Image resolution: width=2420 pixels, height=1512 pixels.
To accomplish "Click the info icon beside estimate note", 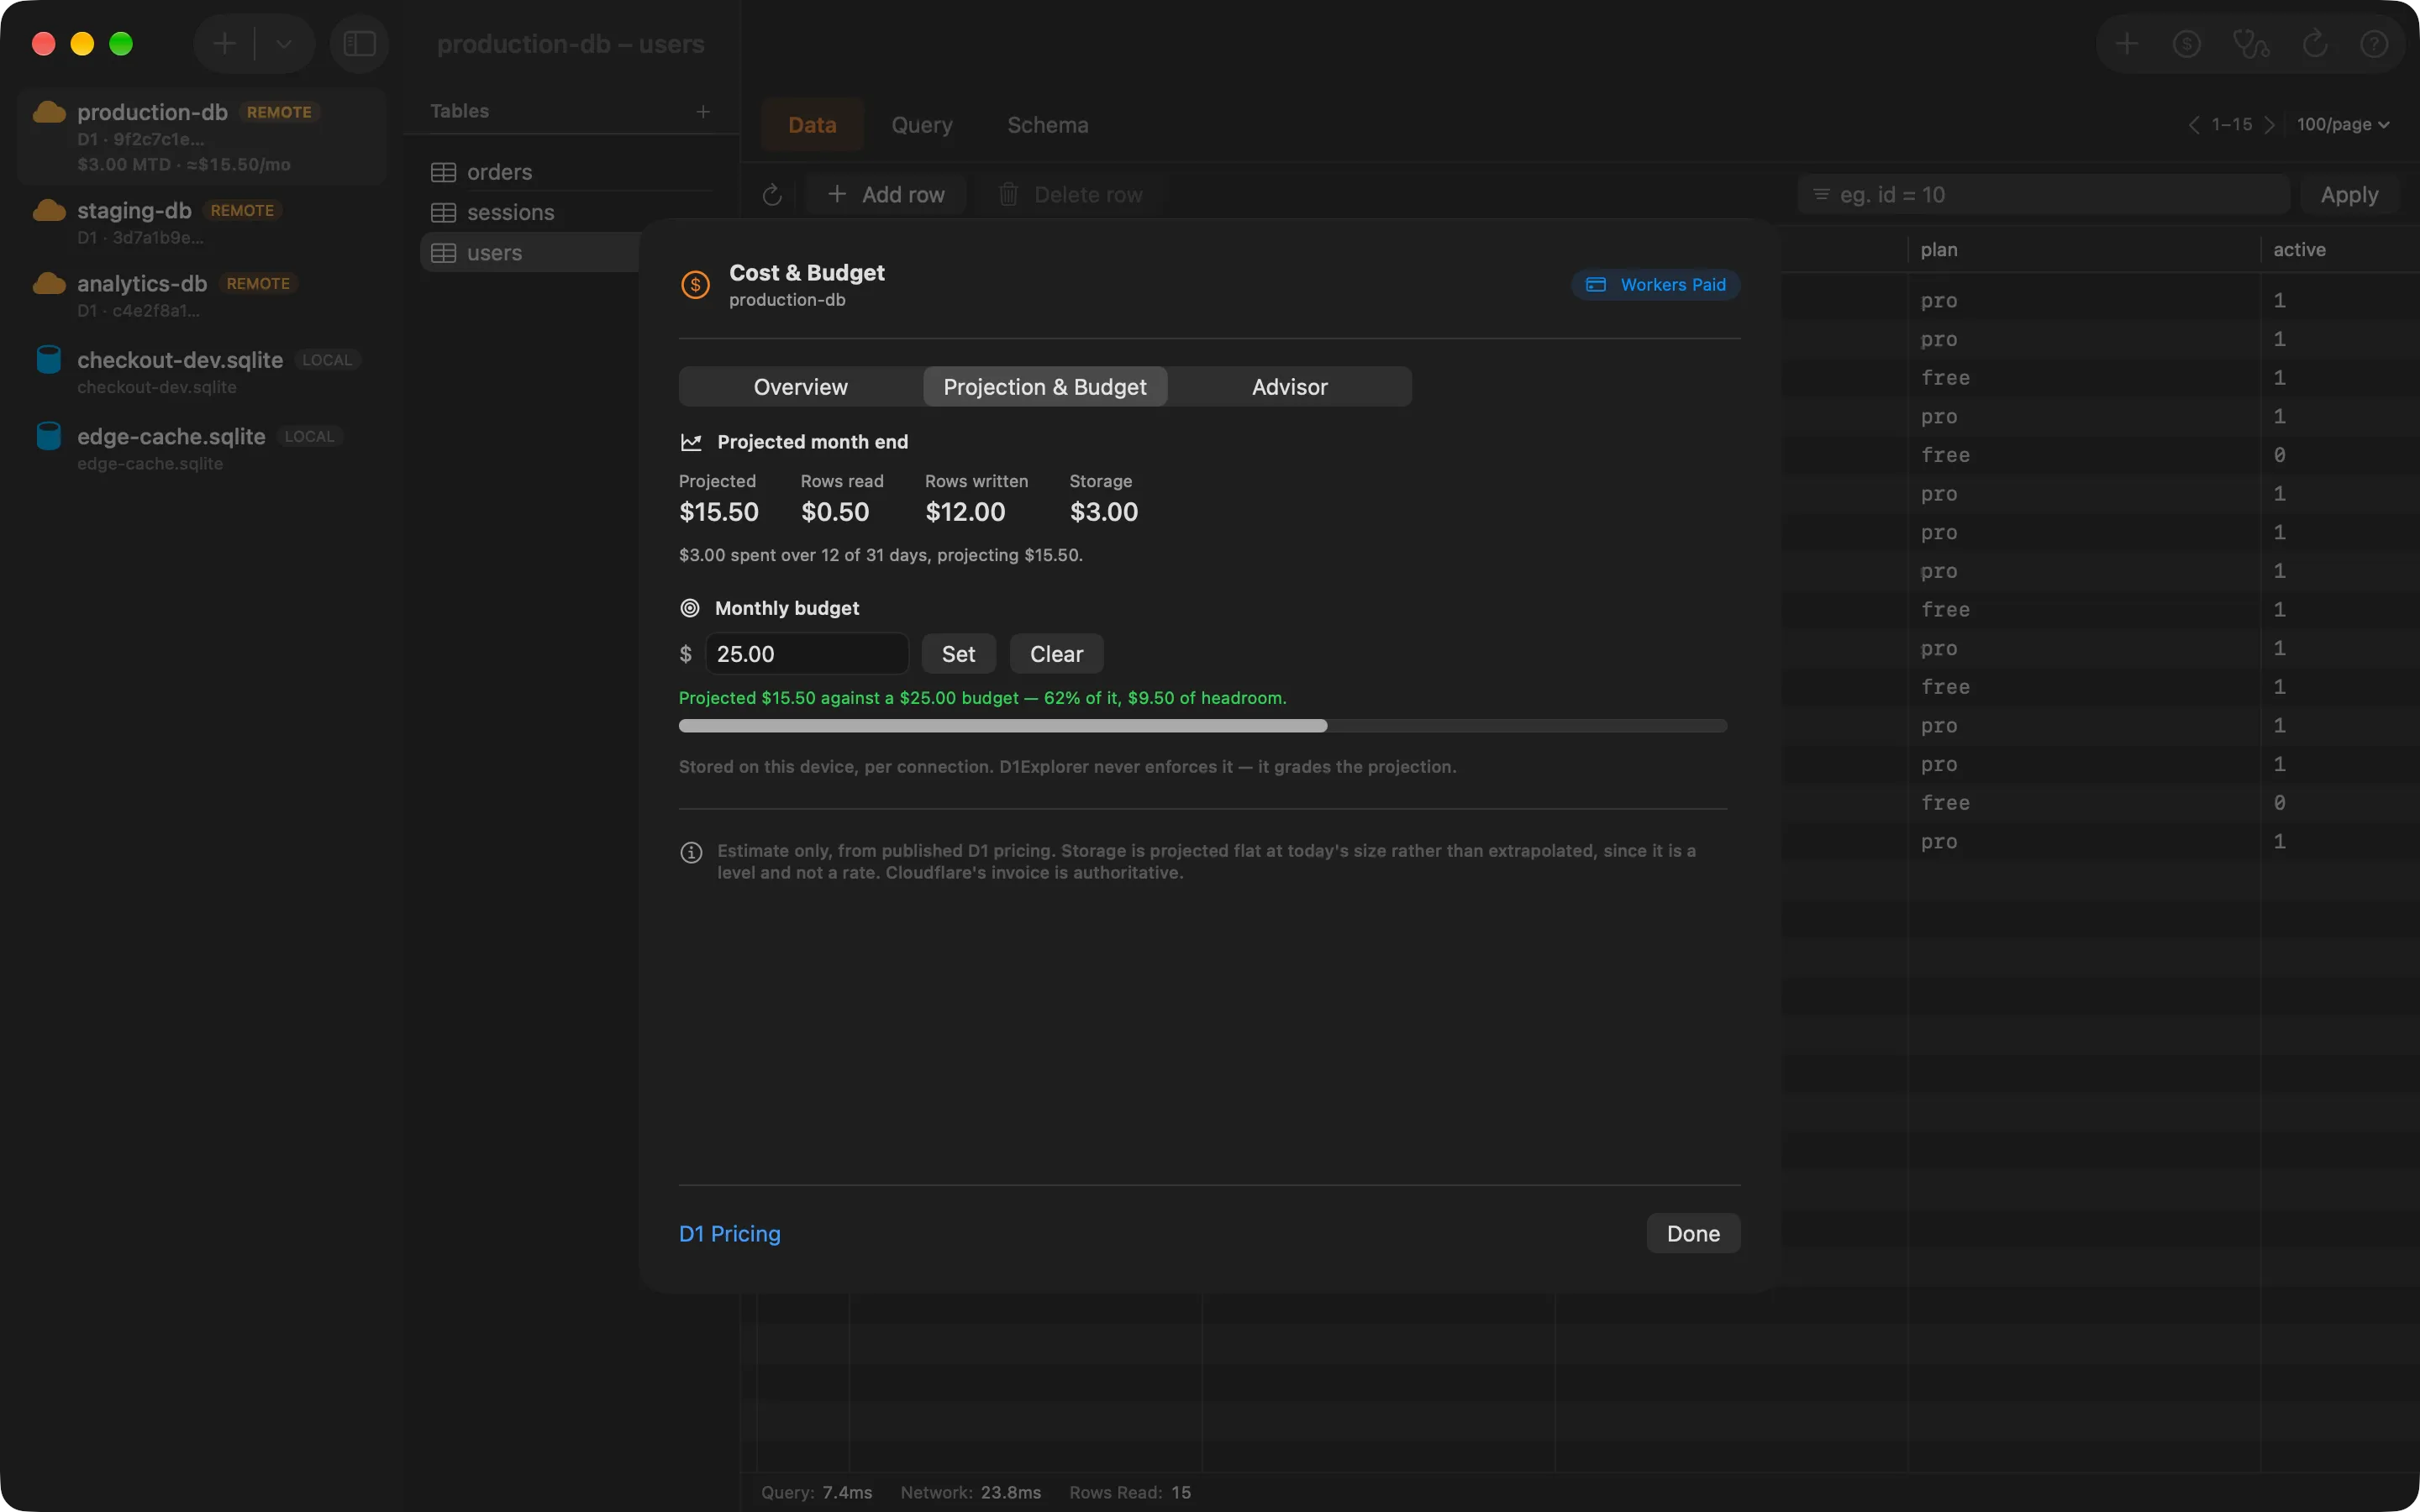I will (691, 852).
